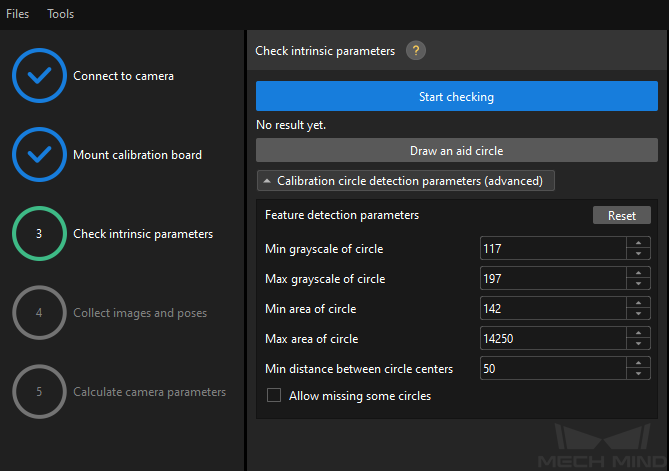Image resolution: width=669 pixels, height=471 pixels.
Task: Collapse Calibration circle detection parameters section
Action: (x=406, y=181)
